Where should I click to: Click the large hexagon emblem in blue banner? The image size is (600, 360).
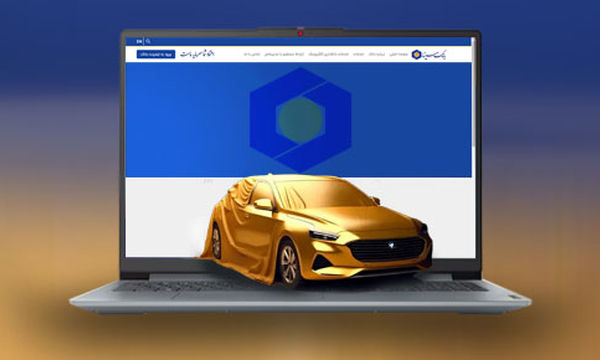click(300, 120)
